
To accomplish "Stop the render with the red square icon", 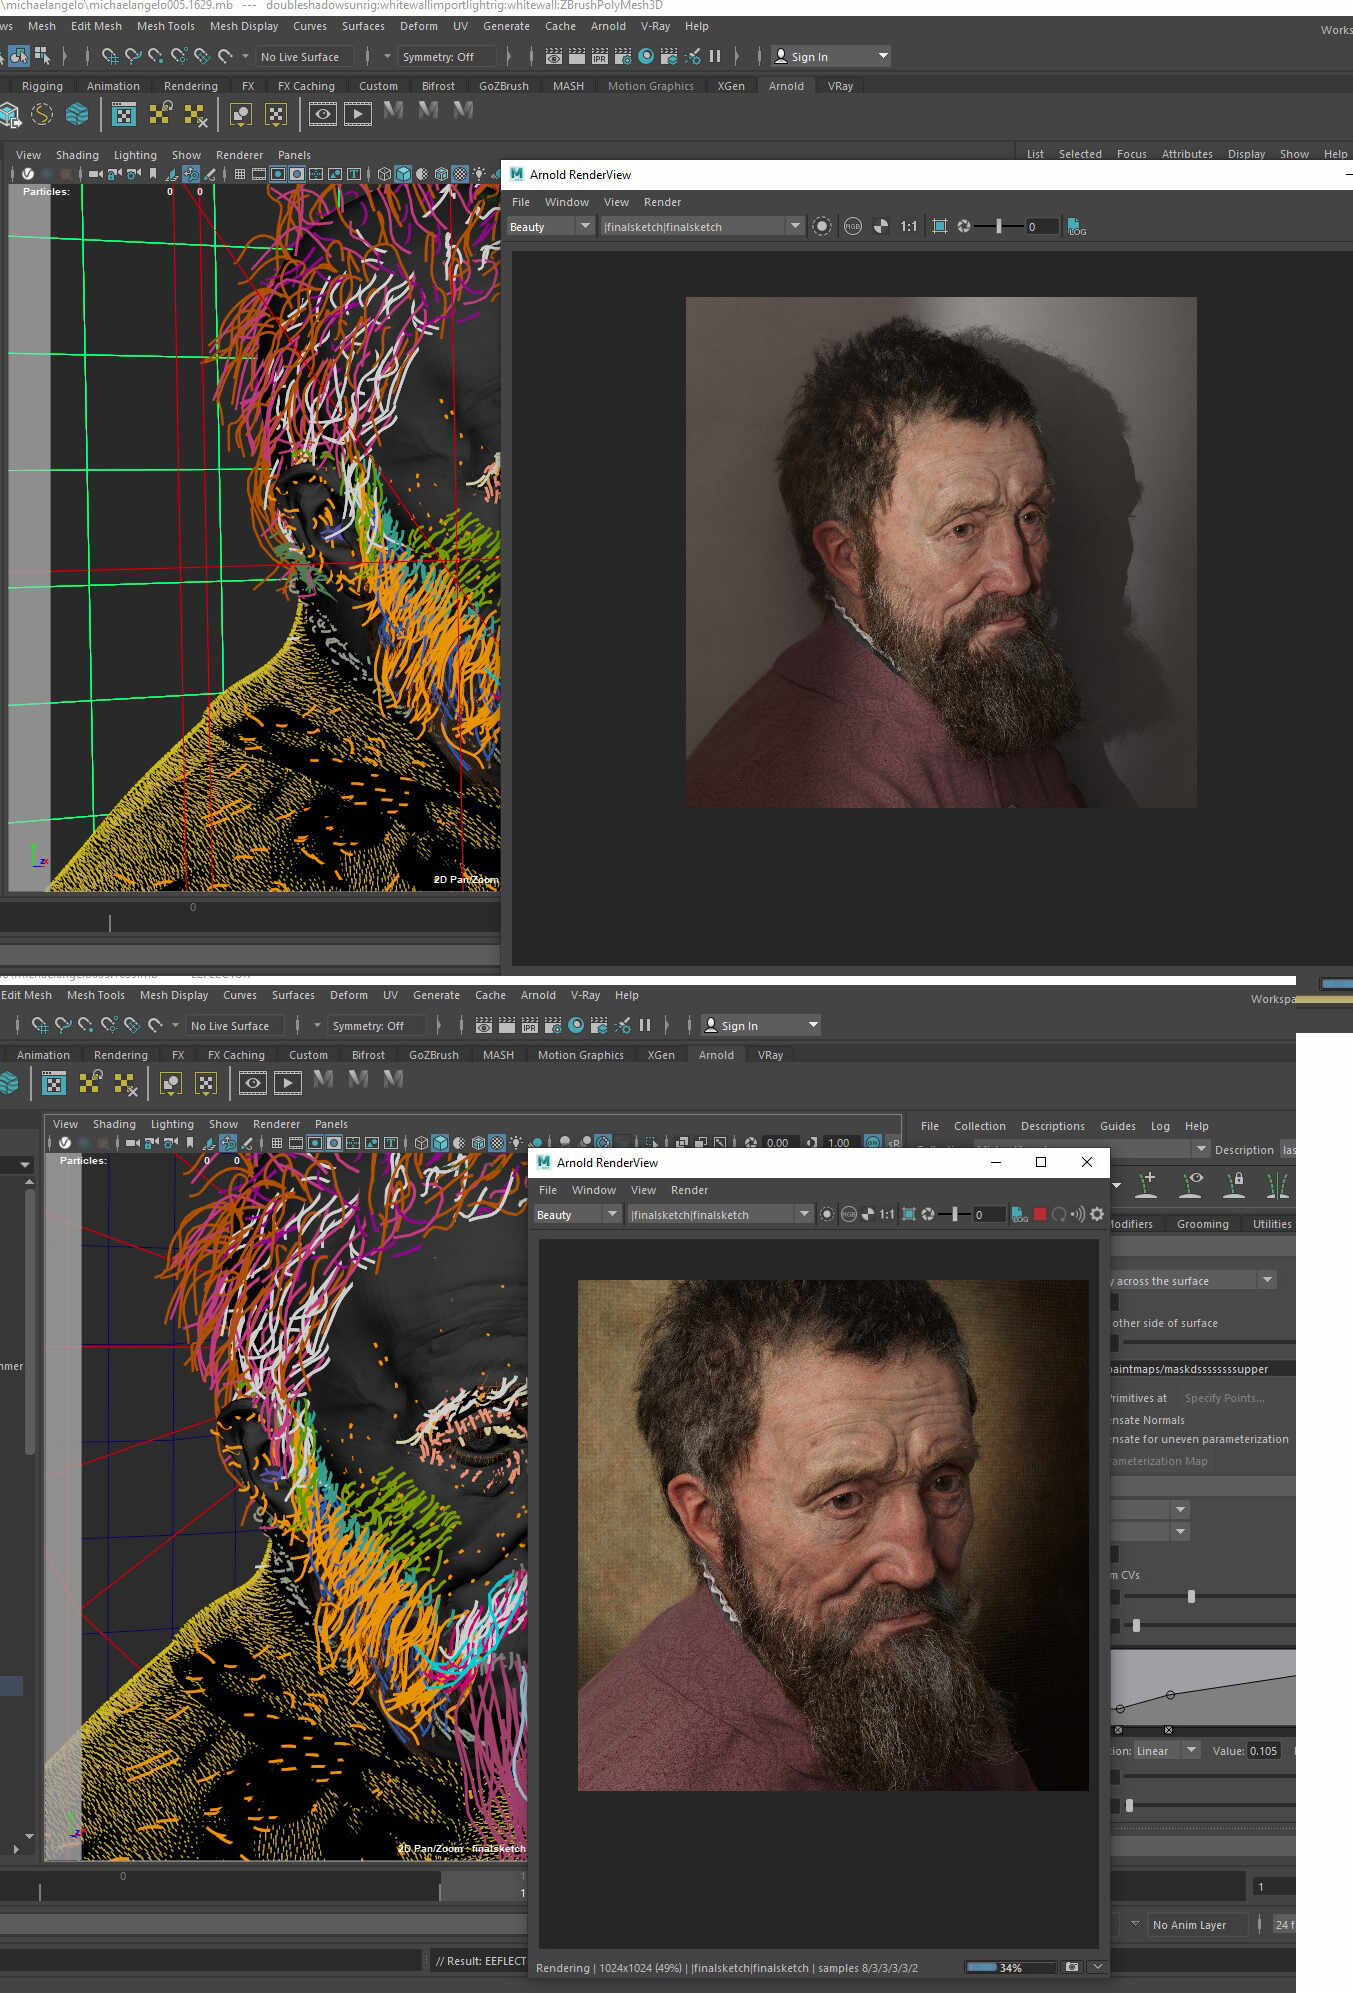I will click(1040, 1214).
